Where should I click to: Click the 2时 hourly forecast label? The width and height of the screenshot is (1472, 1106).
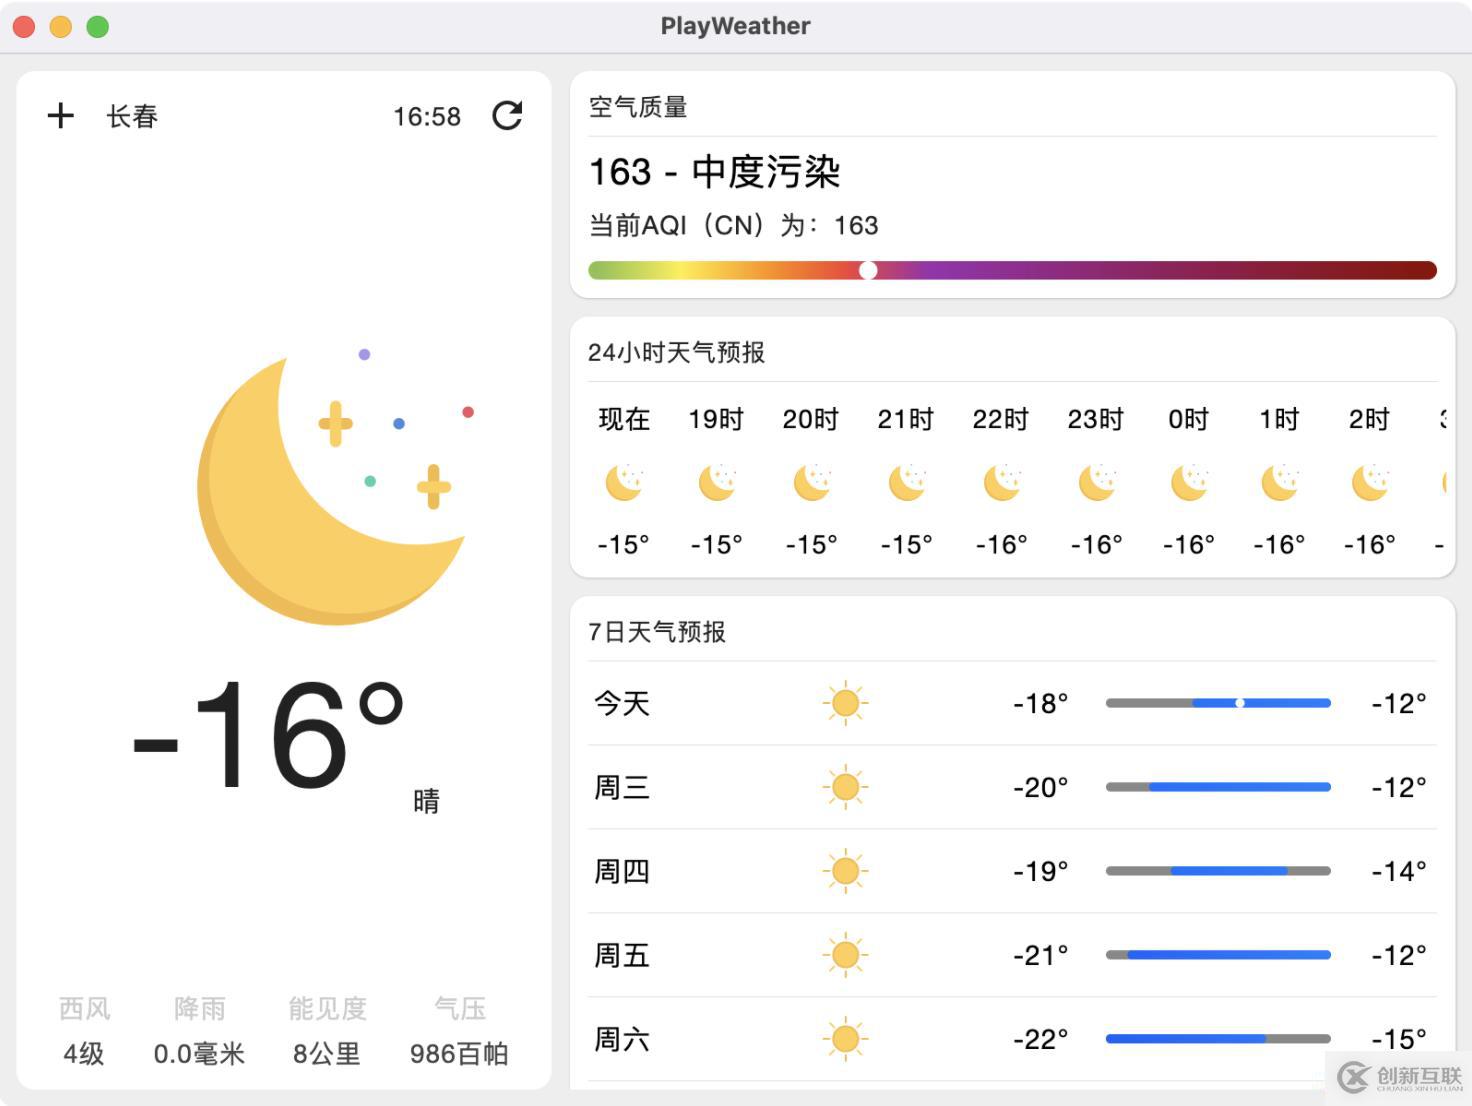coord(1369,419)
